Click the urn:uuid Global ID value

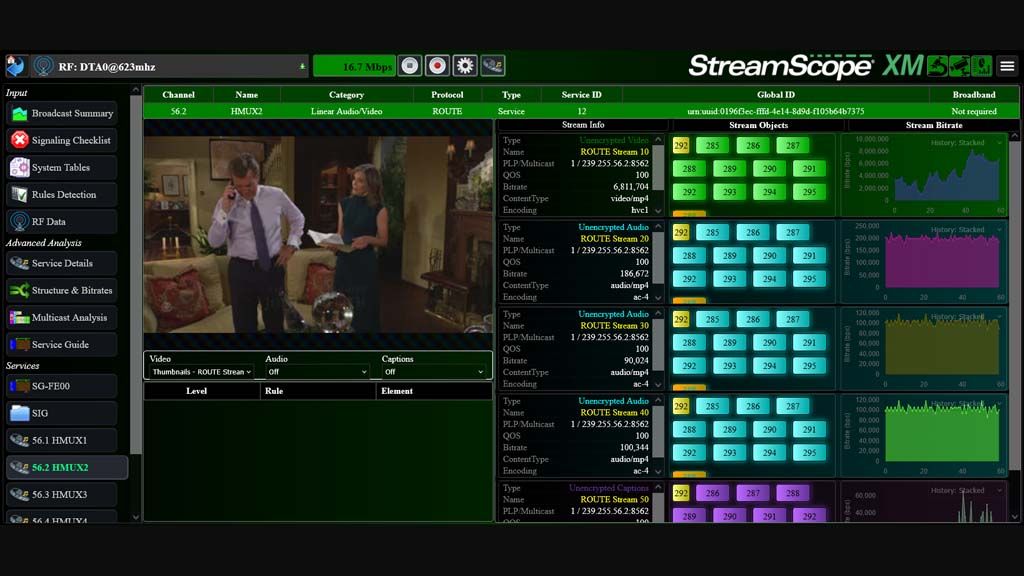tap(775, 112)
